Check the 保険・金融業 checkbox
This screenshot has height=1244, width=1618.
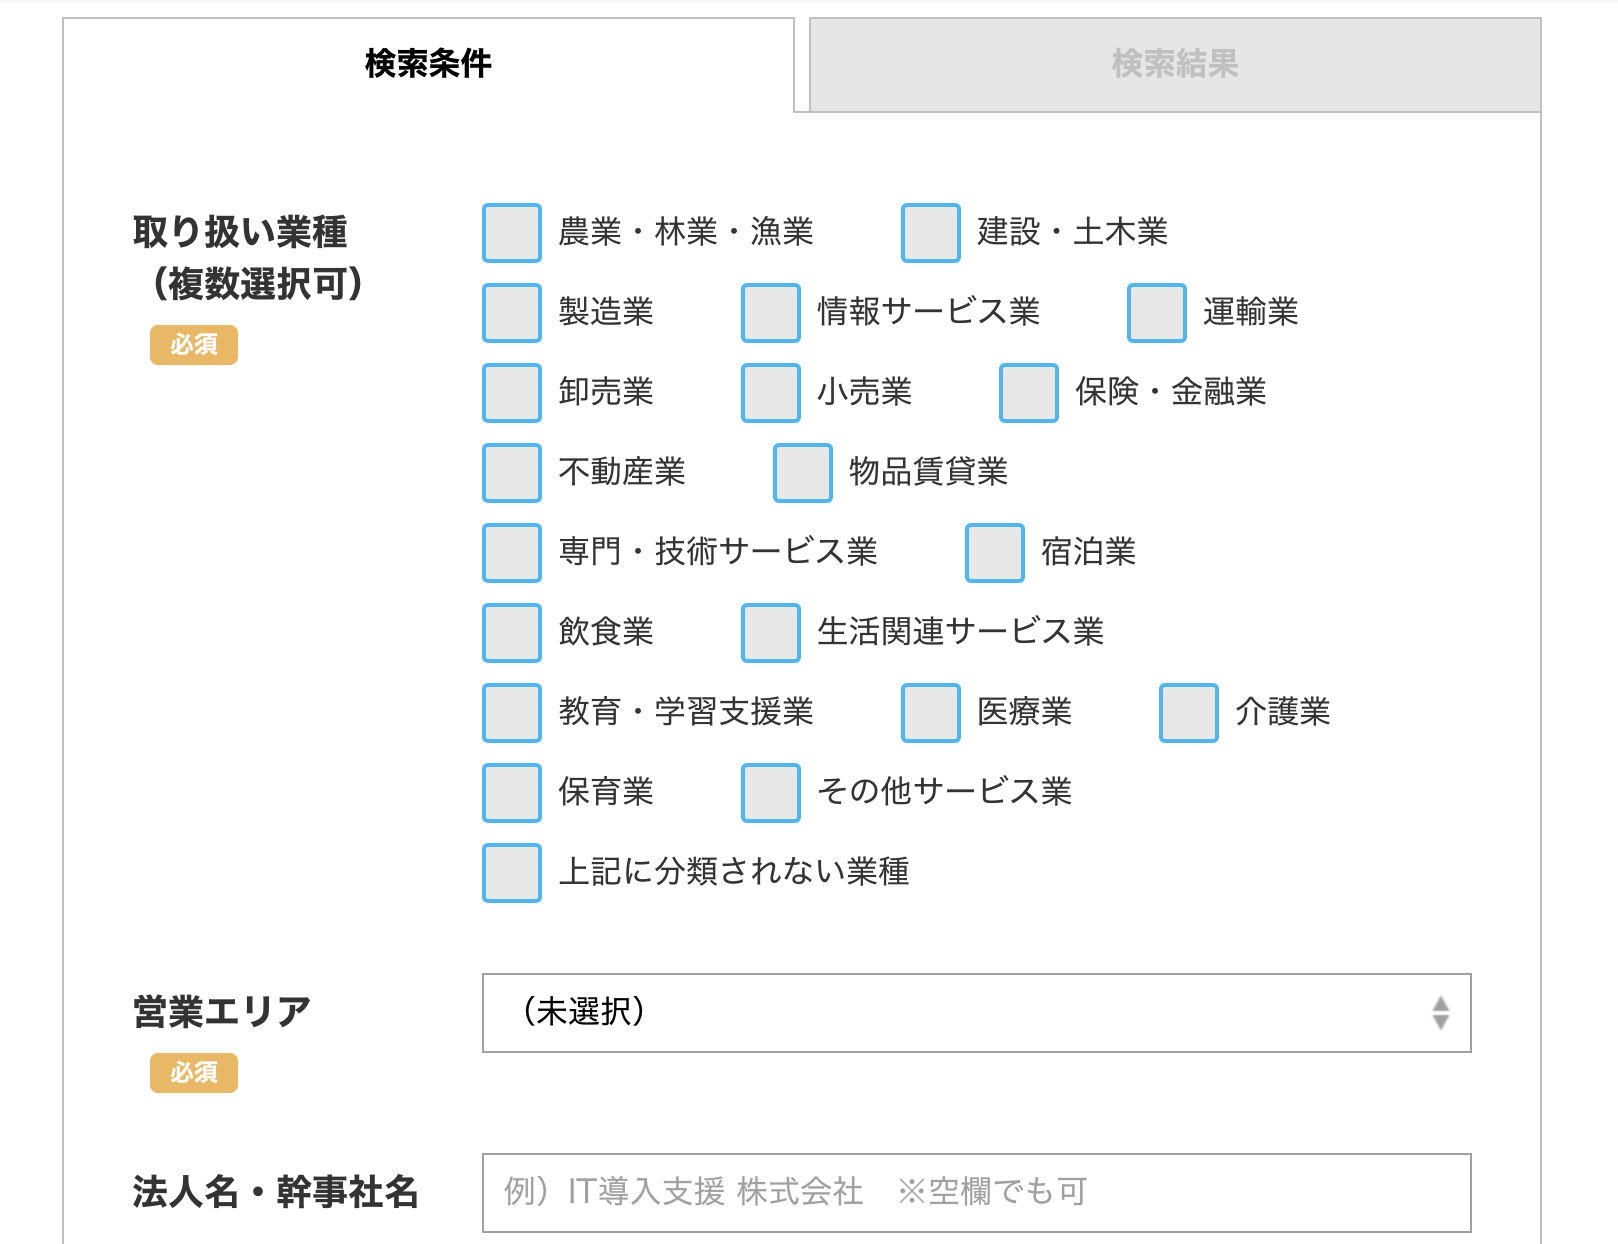coord(1029,393)
